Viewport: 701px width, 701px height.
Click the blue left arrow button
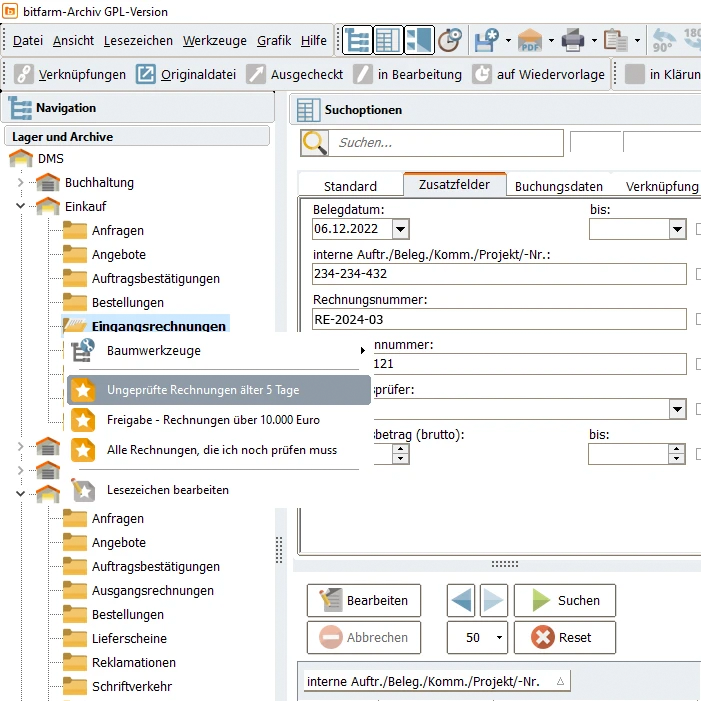(x=462, y=600)
